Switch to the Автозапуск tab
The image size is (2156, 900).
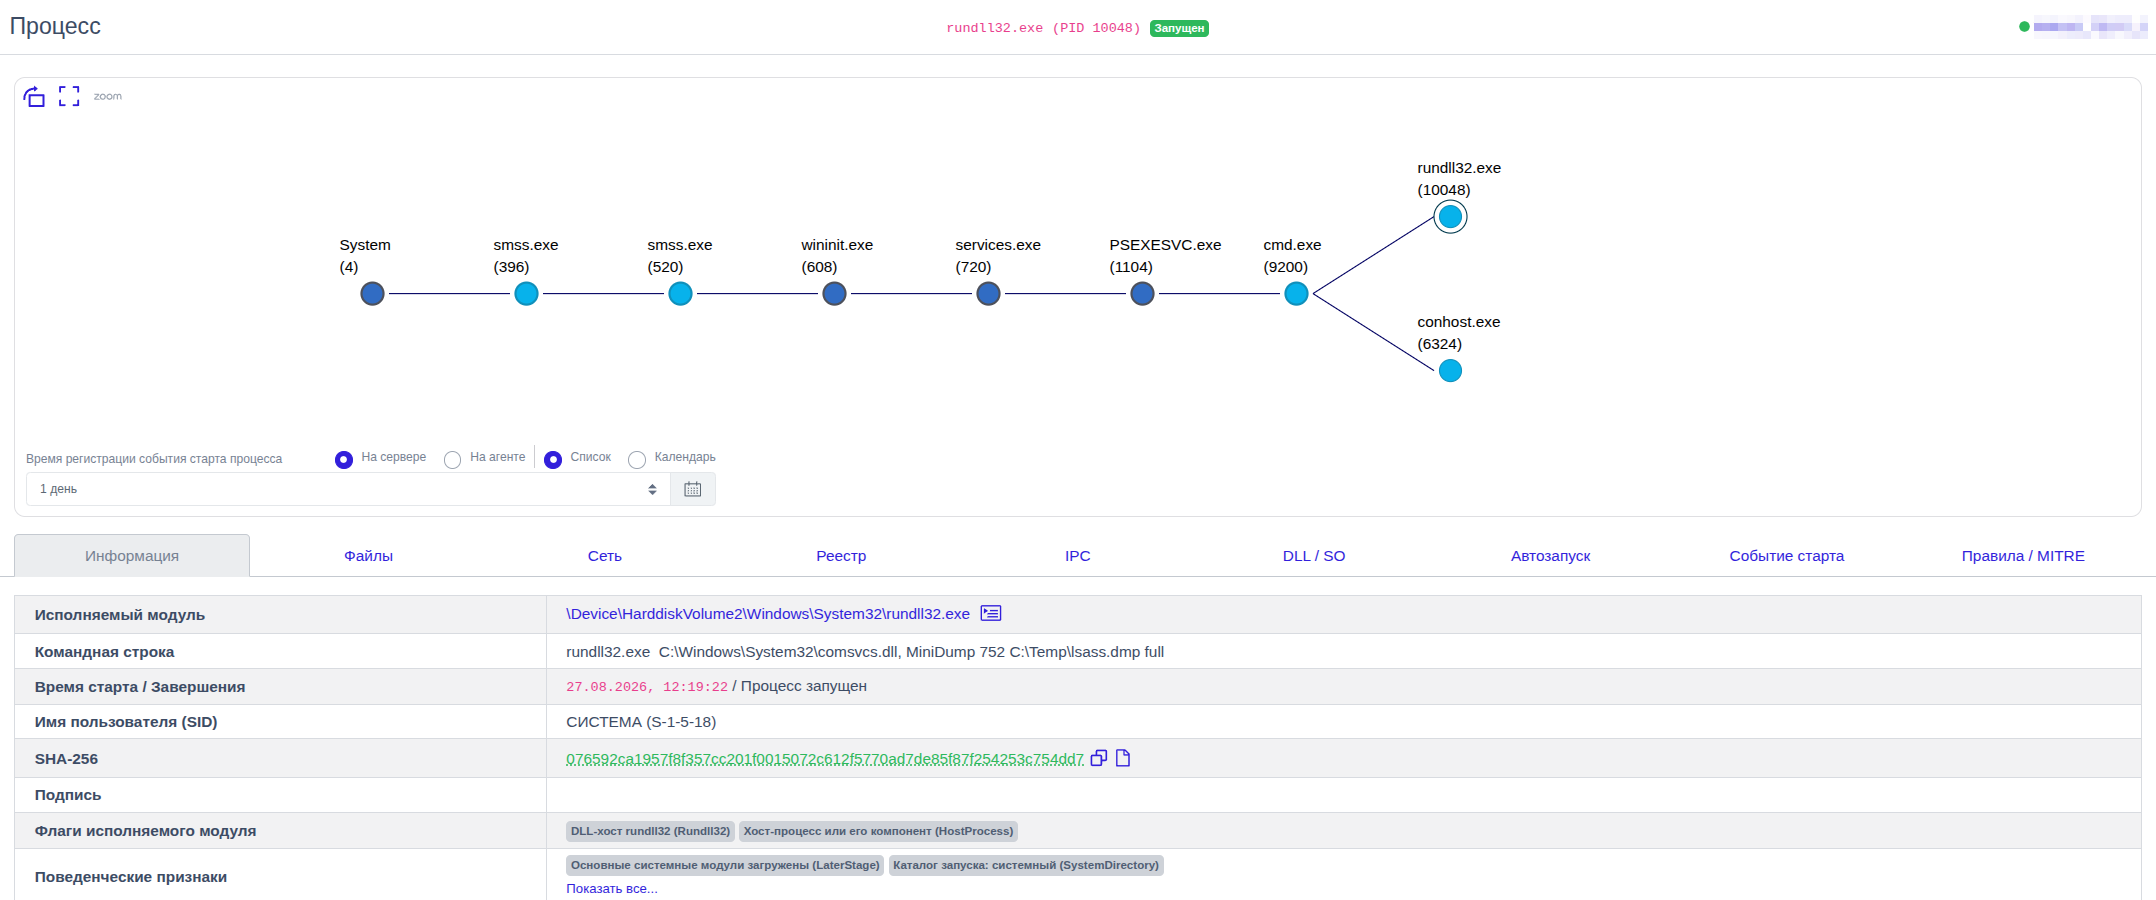(1550, 556)
